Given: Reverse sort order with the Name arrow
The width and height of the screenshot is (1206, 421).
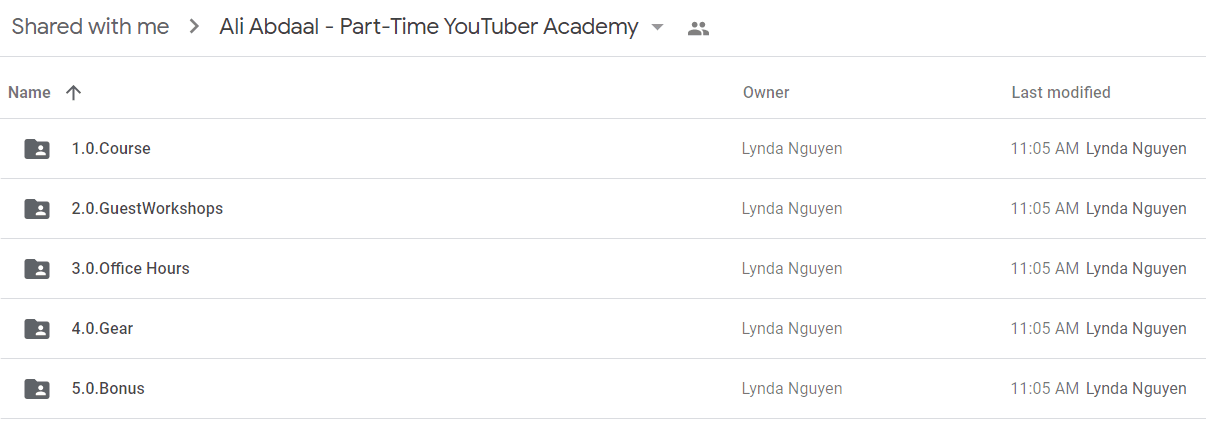Looking at the screenshot, I should (x=73, y=93).
